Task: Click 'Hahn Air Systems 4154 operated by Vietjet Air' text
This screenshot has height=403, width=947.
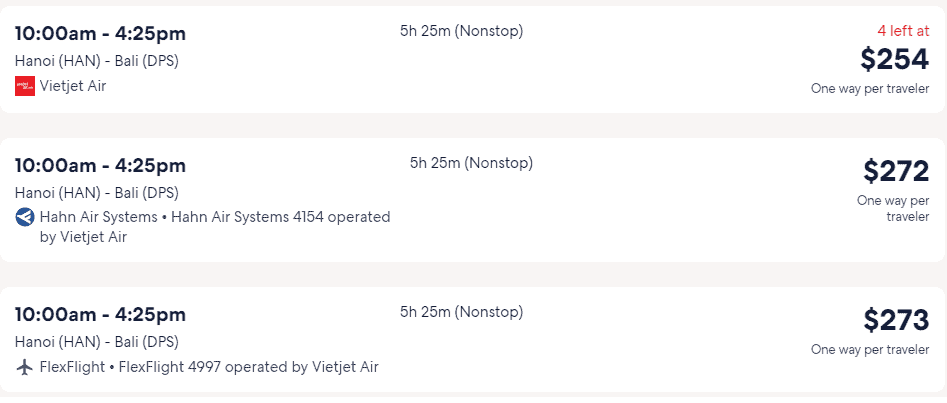Action: [215, 227]
